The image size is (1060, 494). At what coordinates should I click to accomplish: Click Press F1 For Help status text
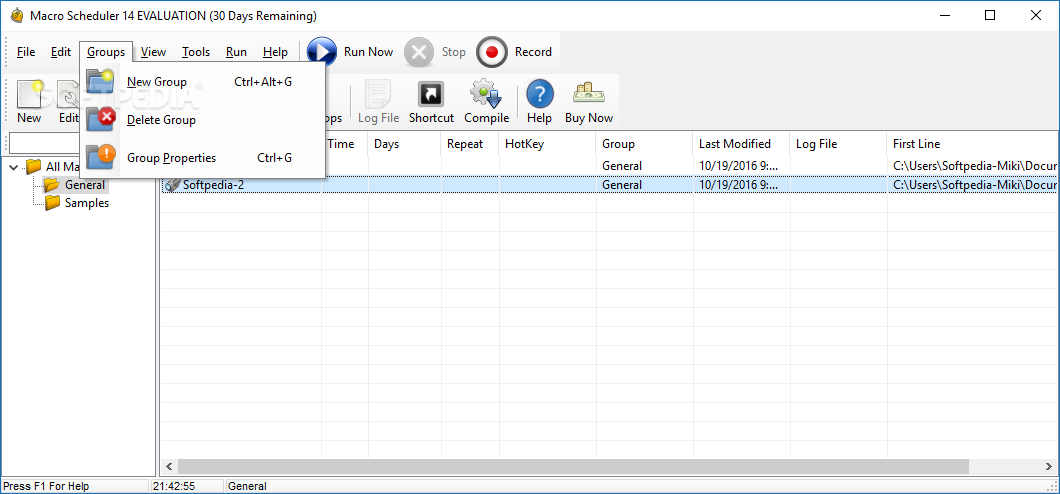click(46, 486)
